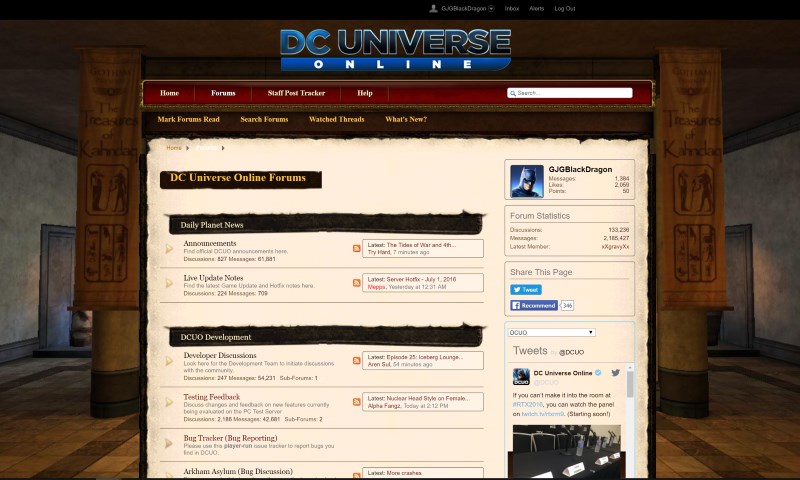Open latest thread Nuclear Head Style on Female
Viewport: 800px width, 480px height.
[429, 398]
